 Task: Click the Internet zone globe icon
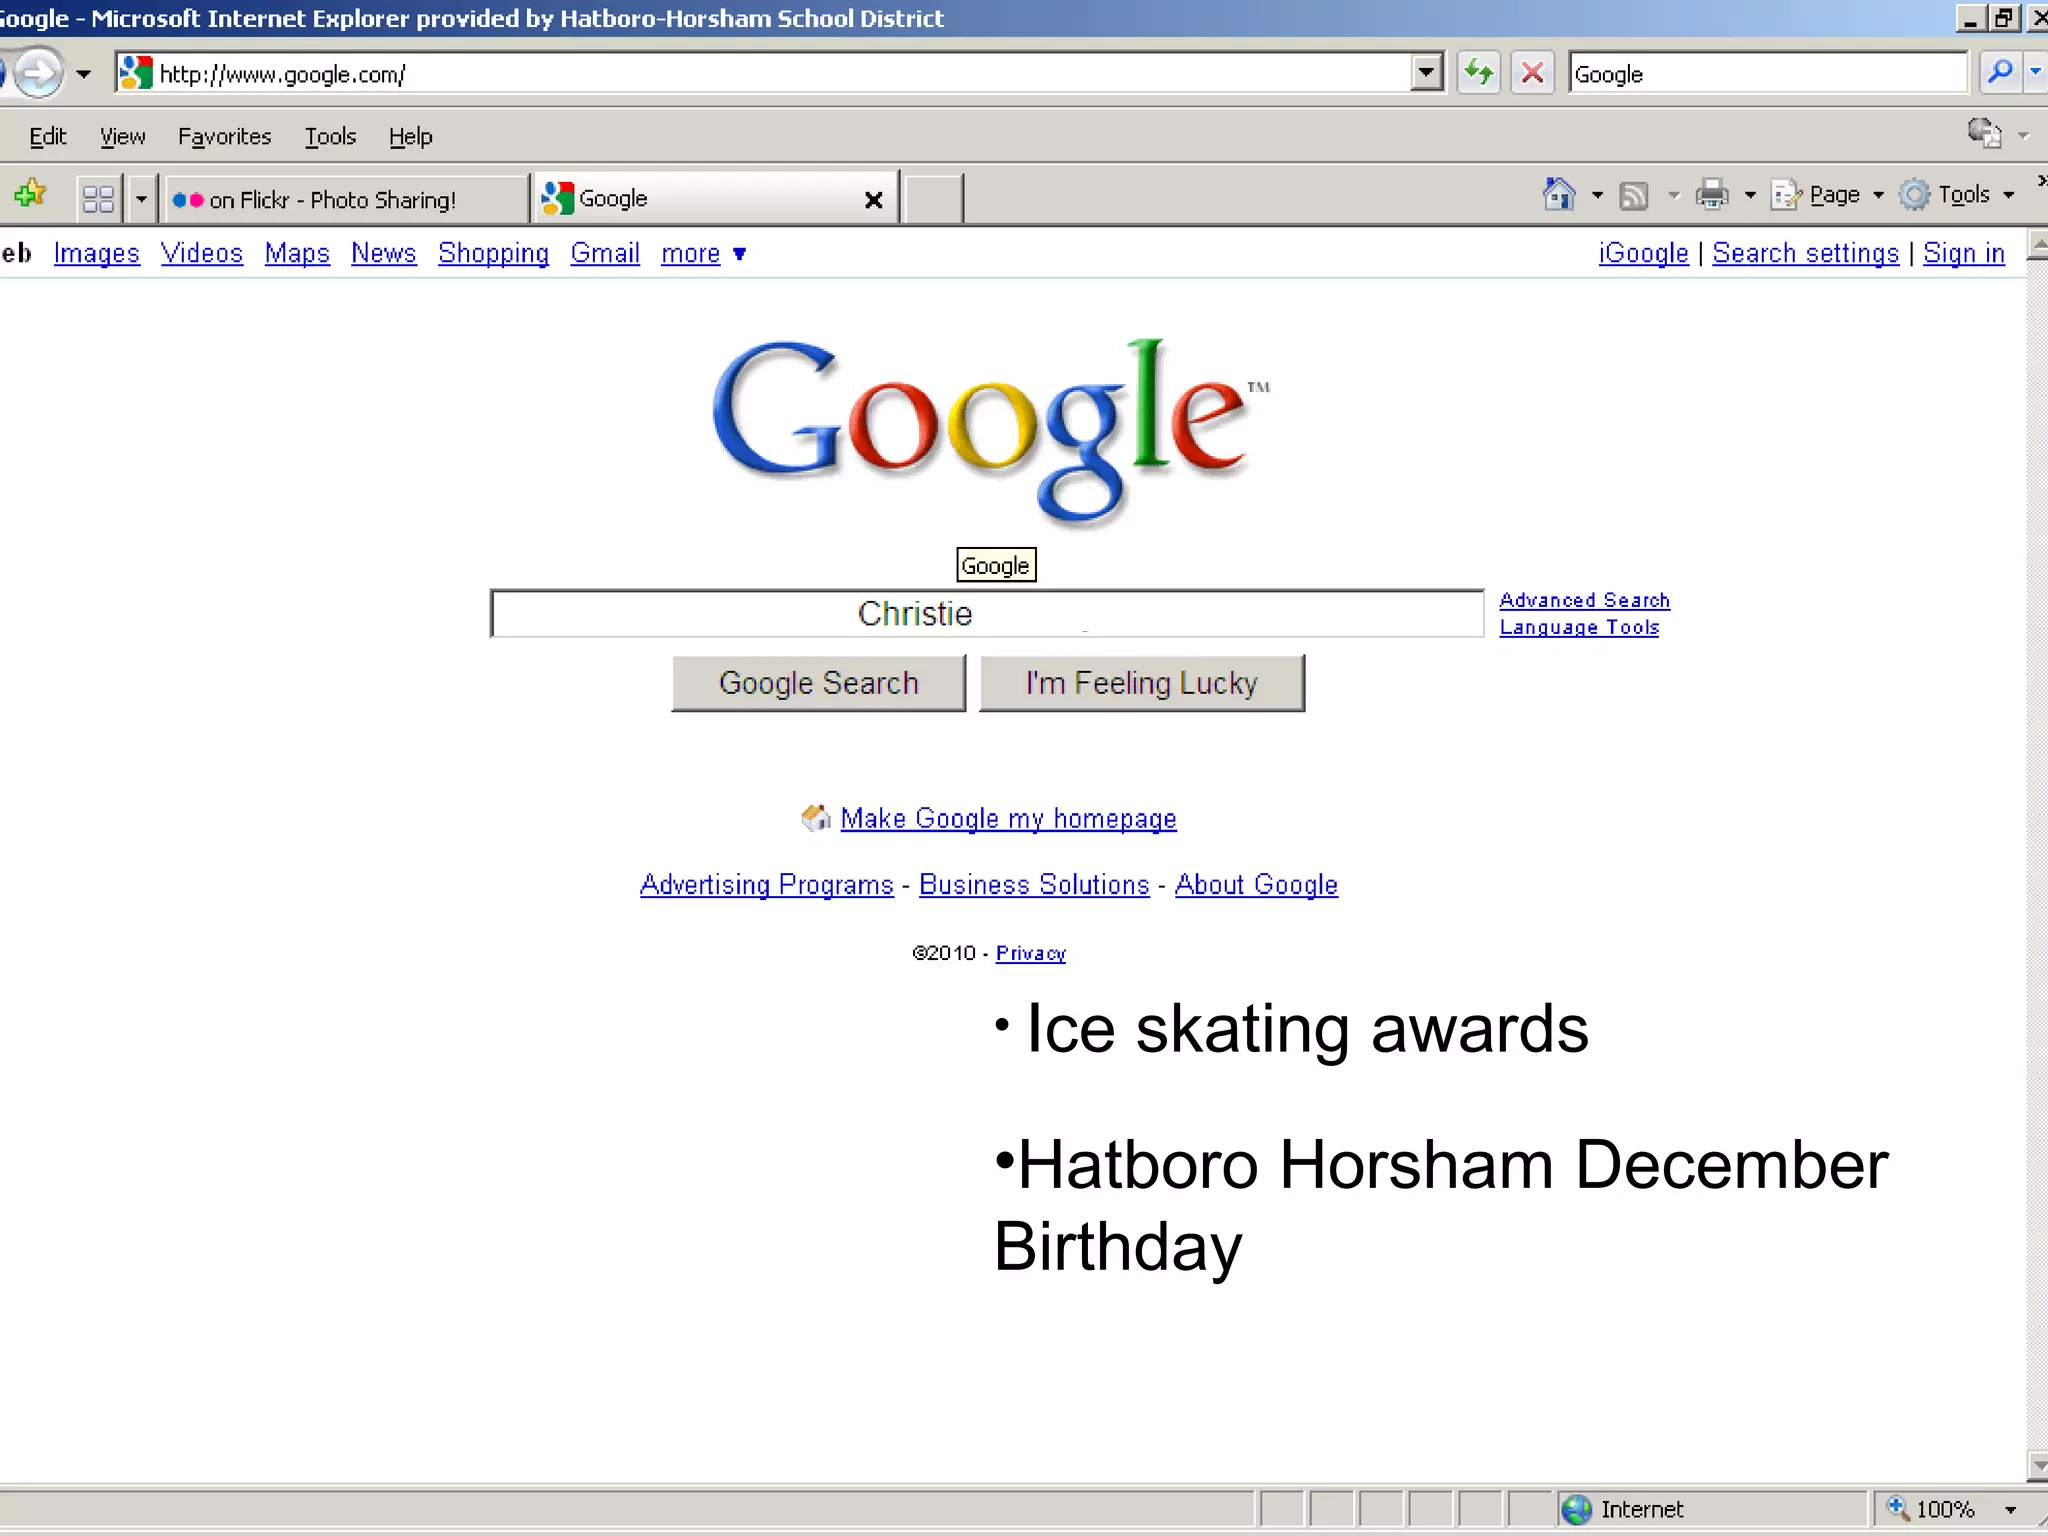[x=1577, y=1509]
